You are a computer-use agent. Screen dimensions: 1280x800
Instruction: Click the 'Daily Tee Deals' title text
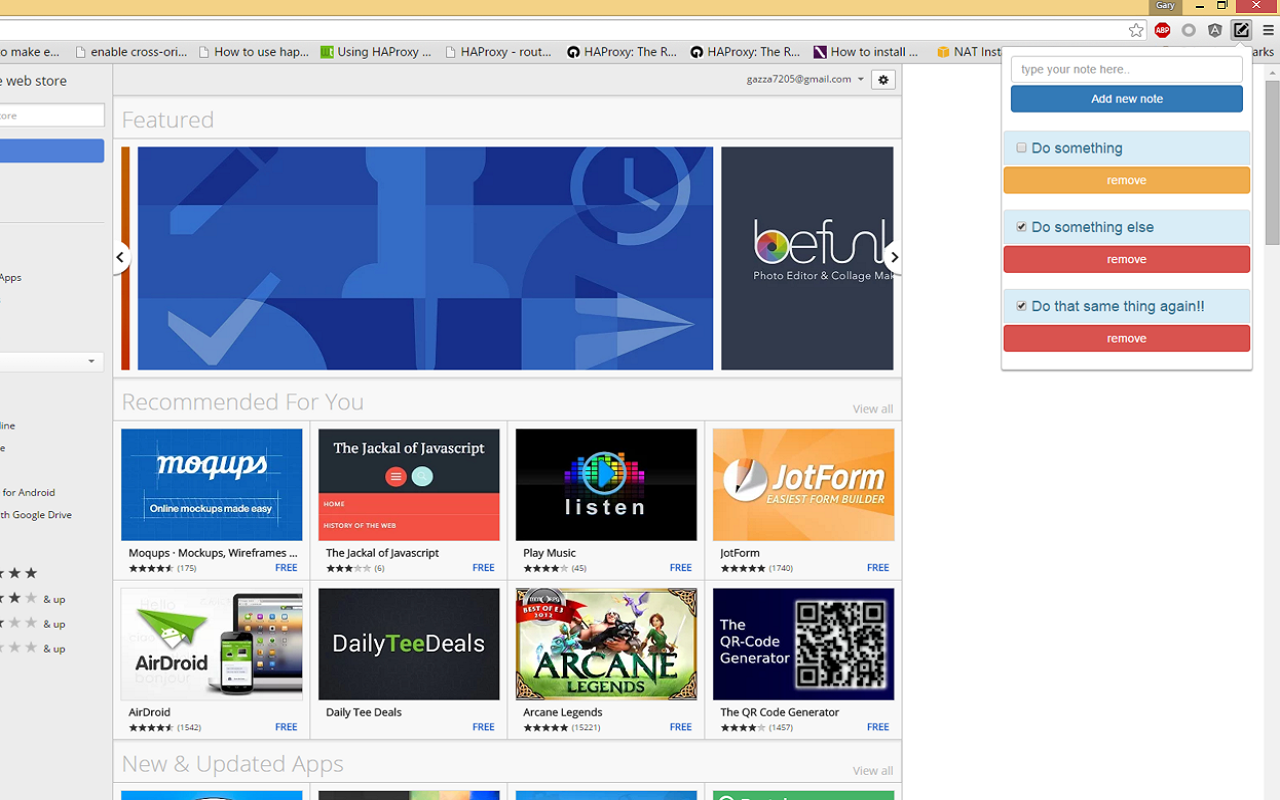click(x=364, y=712)
